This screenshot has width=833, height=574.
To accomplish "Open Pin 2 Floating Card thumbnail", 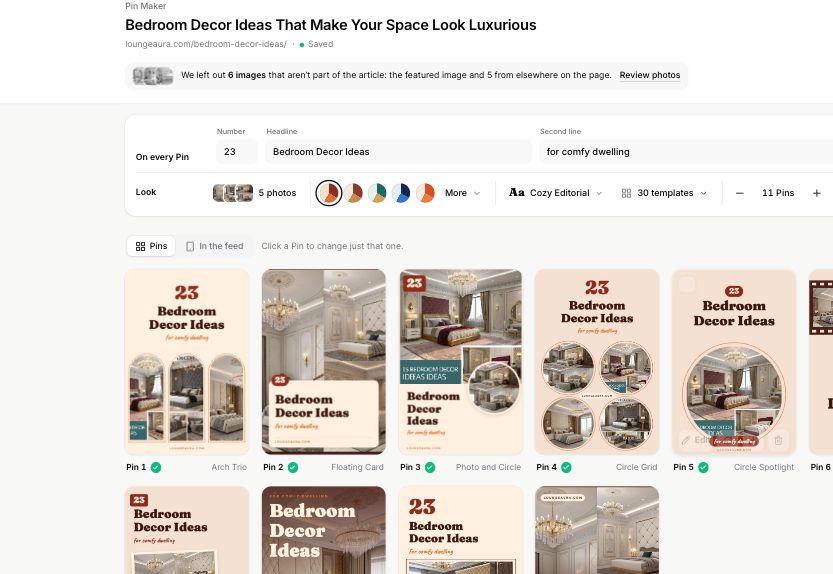I will [324, 362].
